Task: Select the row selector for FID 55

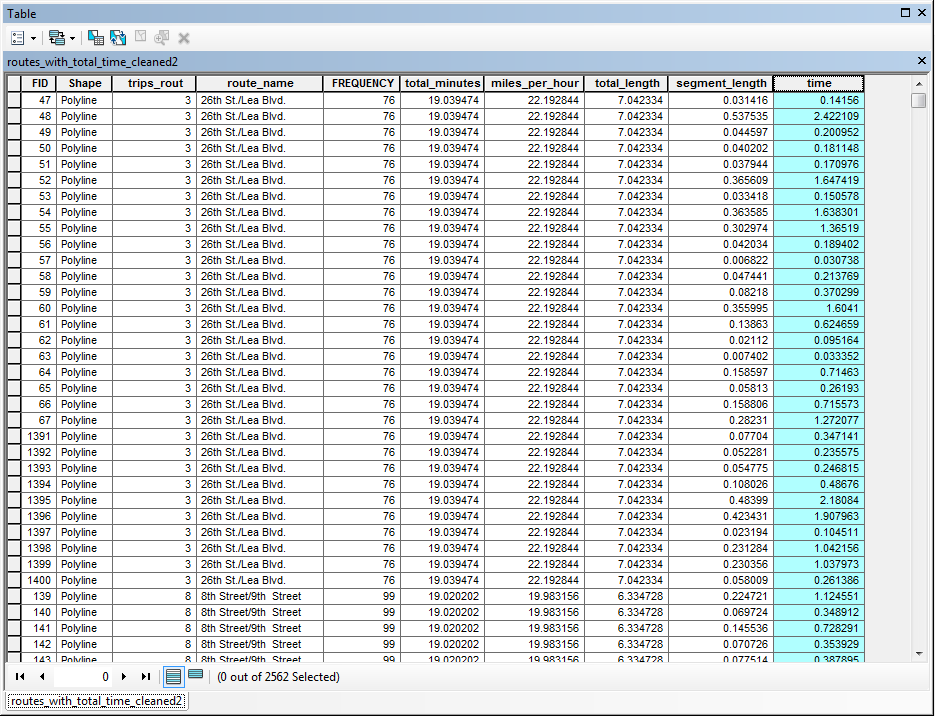Action: point(14,228)
